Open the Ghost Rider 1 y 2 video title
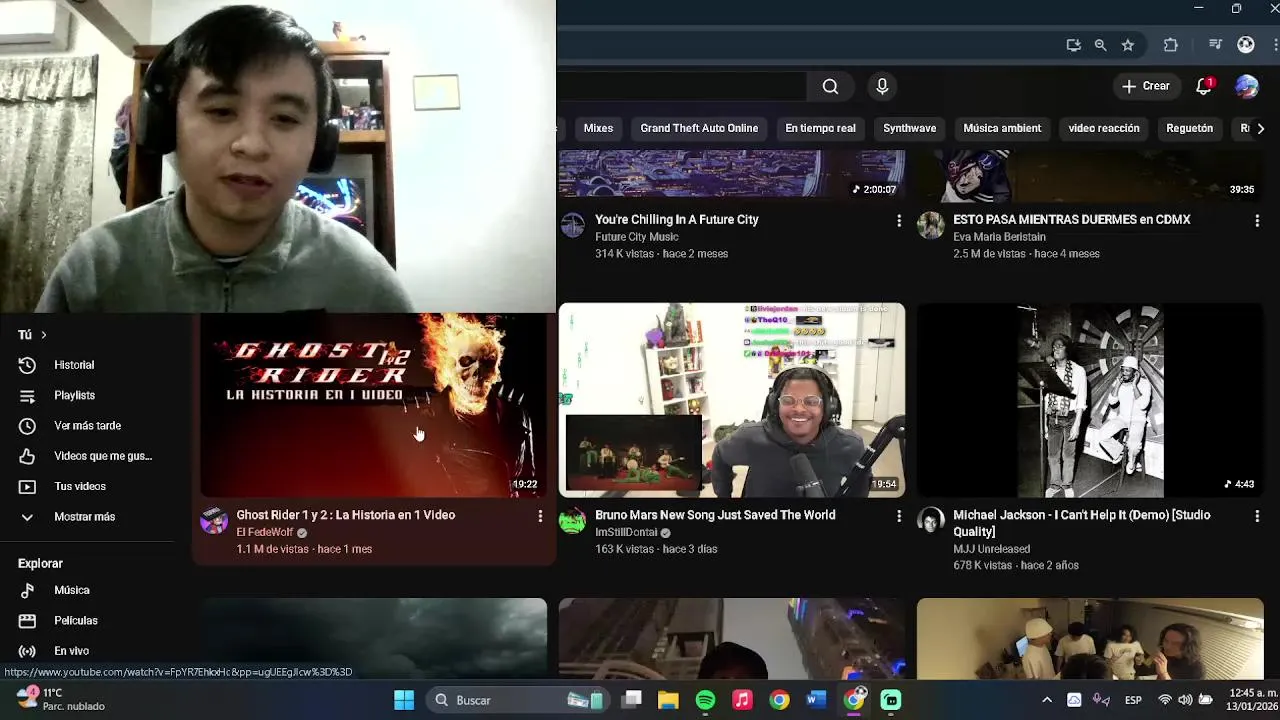 coord(346,515)
